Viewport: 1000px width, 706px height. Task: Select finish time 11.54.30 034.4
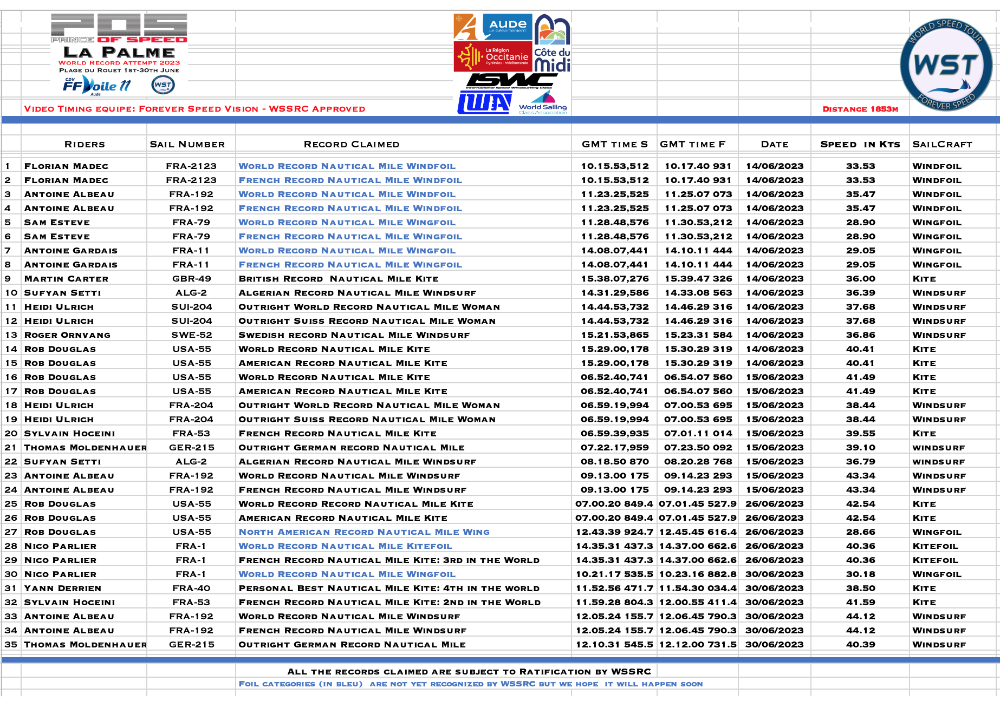point(698,588)
